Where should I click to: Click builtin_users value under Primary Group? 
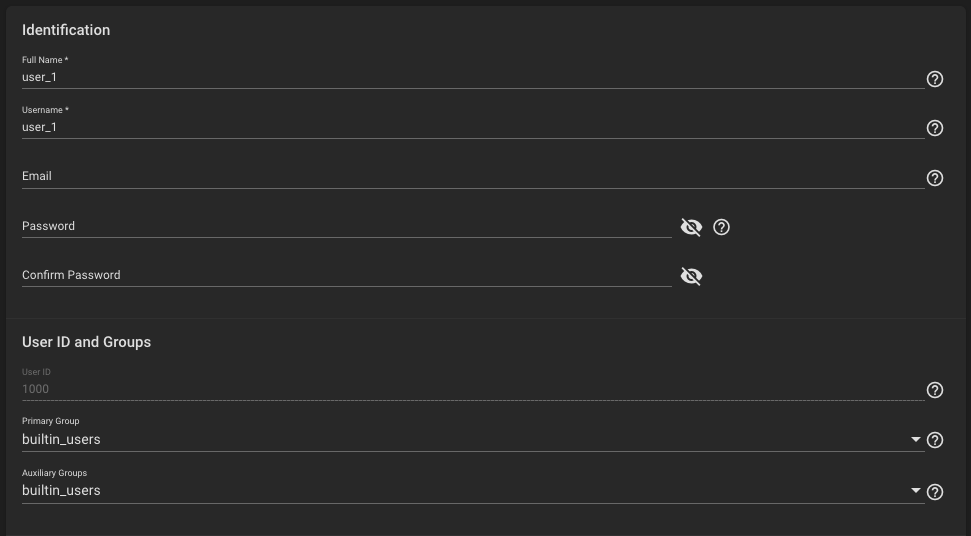[x=61, y=439]
